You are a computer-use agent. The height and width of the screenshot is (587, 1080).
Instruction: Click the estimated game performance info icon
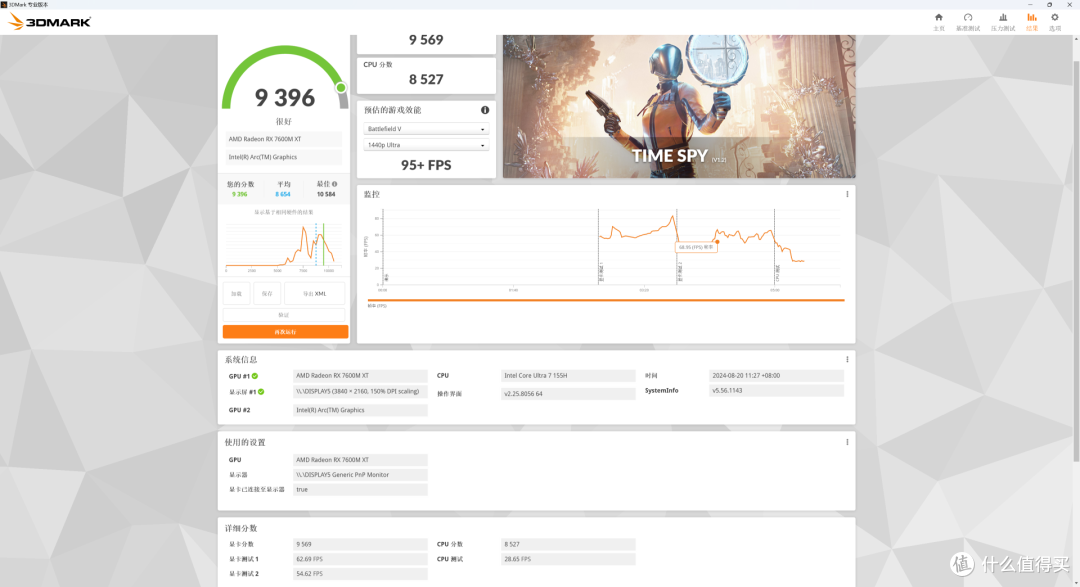pos(485,110)
